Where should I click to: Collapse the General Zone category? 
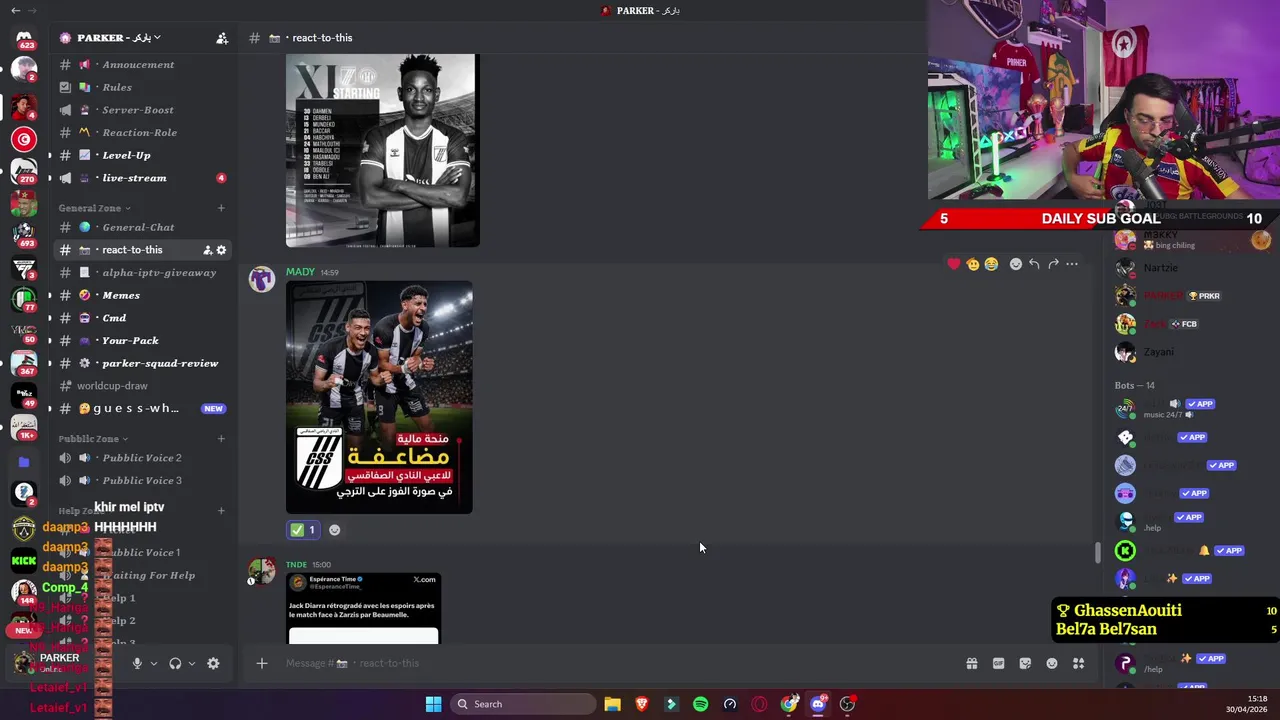[94, 208]
